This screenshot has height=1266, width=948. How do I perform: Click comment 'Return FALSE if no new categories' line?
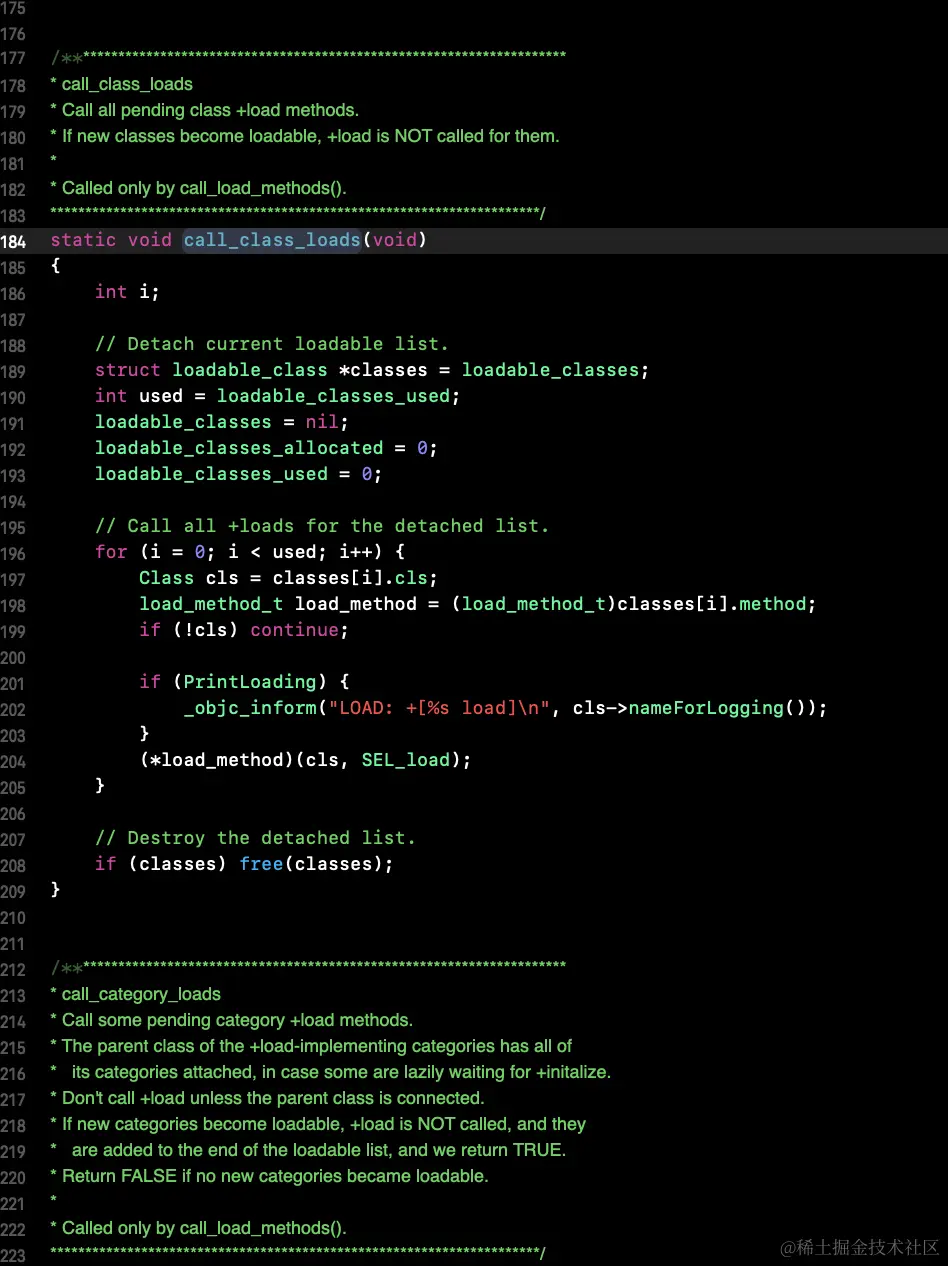[x=269, y=1176]
